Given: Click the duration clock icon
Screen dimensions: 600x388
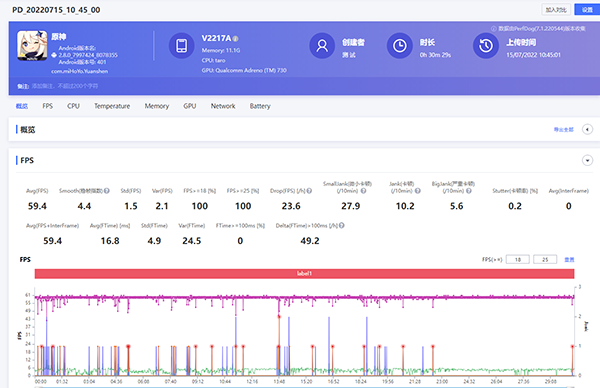Looking at the screenshot, I should coord(400,46).
